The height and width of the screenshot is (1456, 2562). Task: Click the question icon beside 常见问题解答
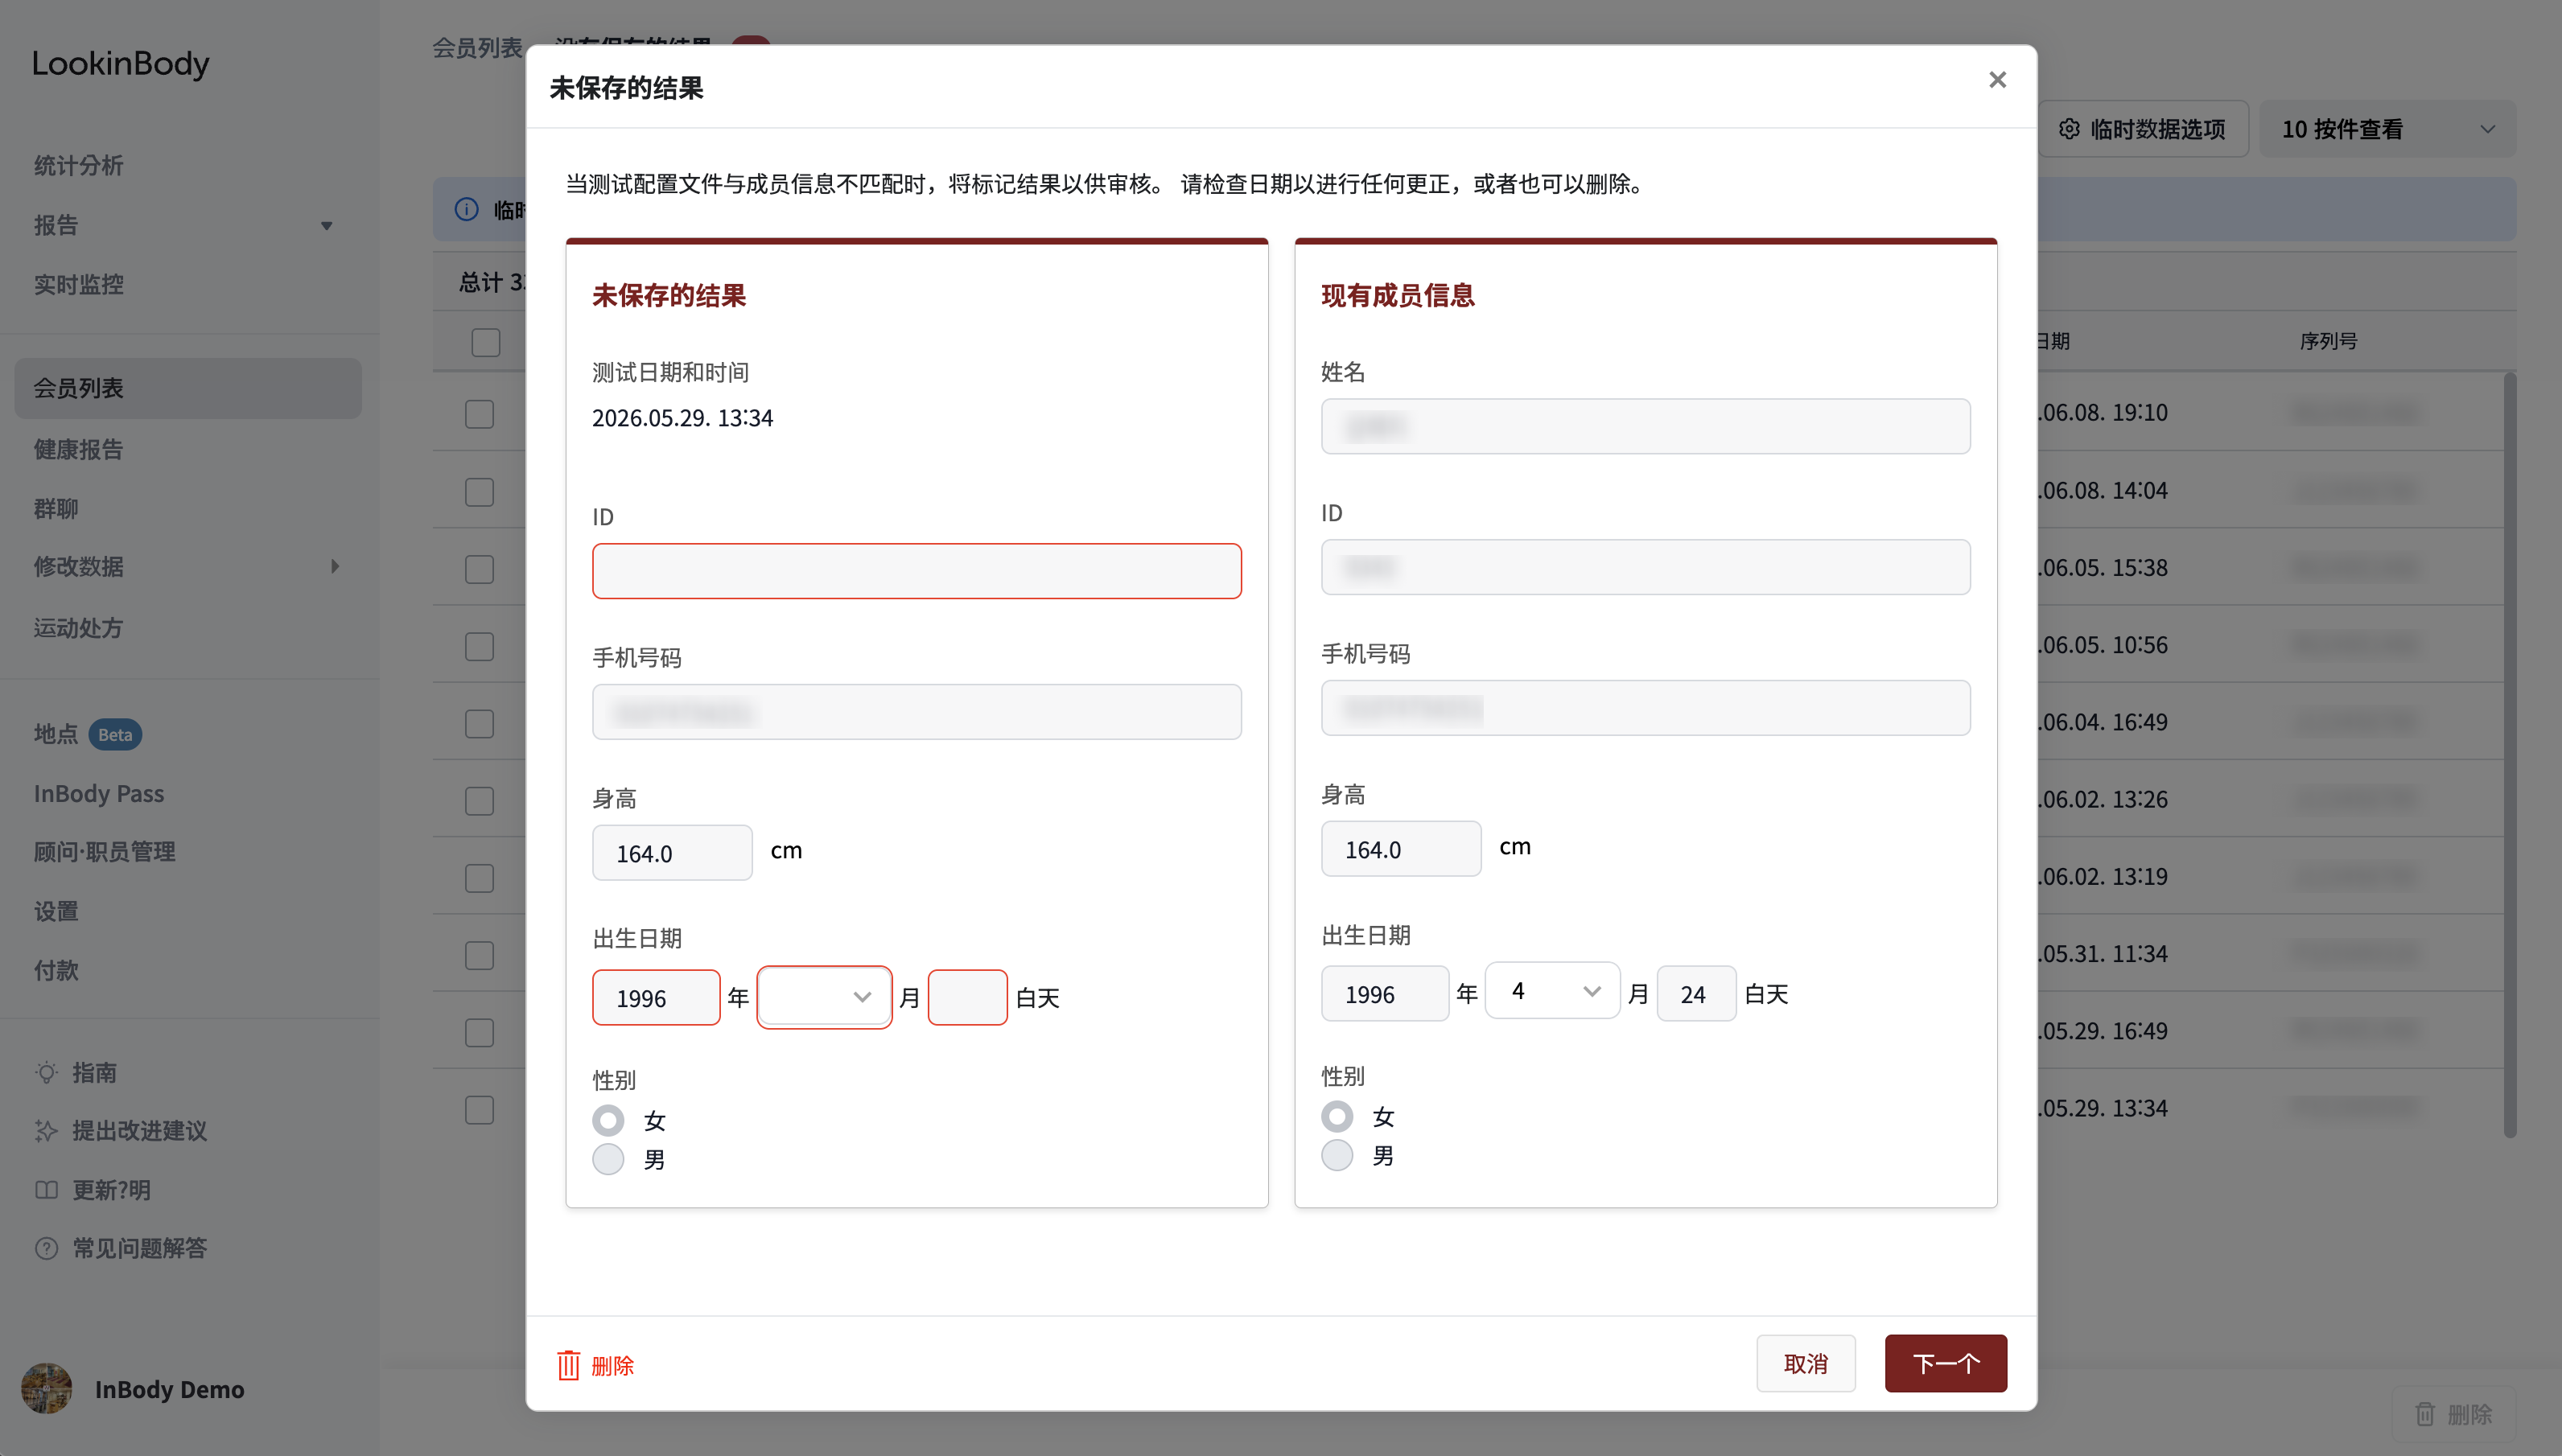(47, 1248)
